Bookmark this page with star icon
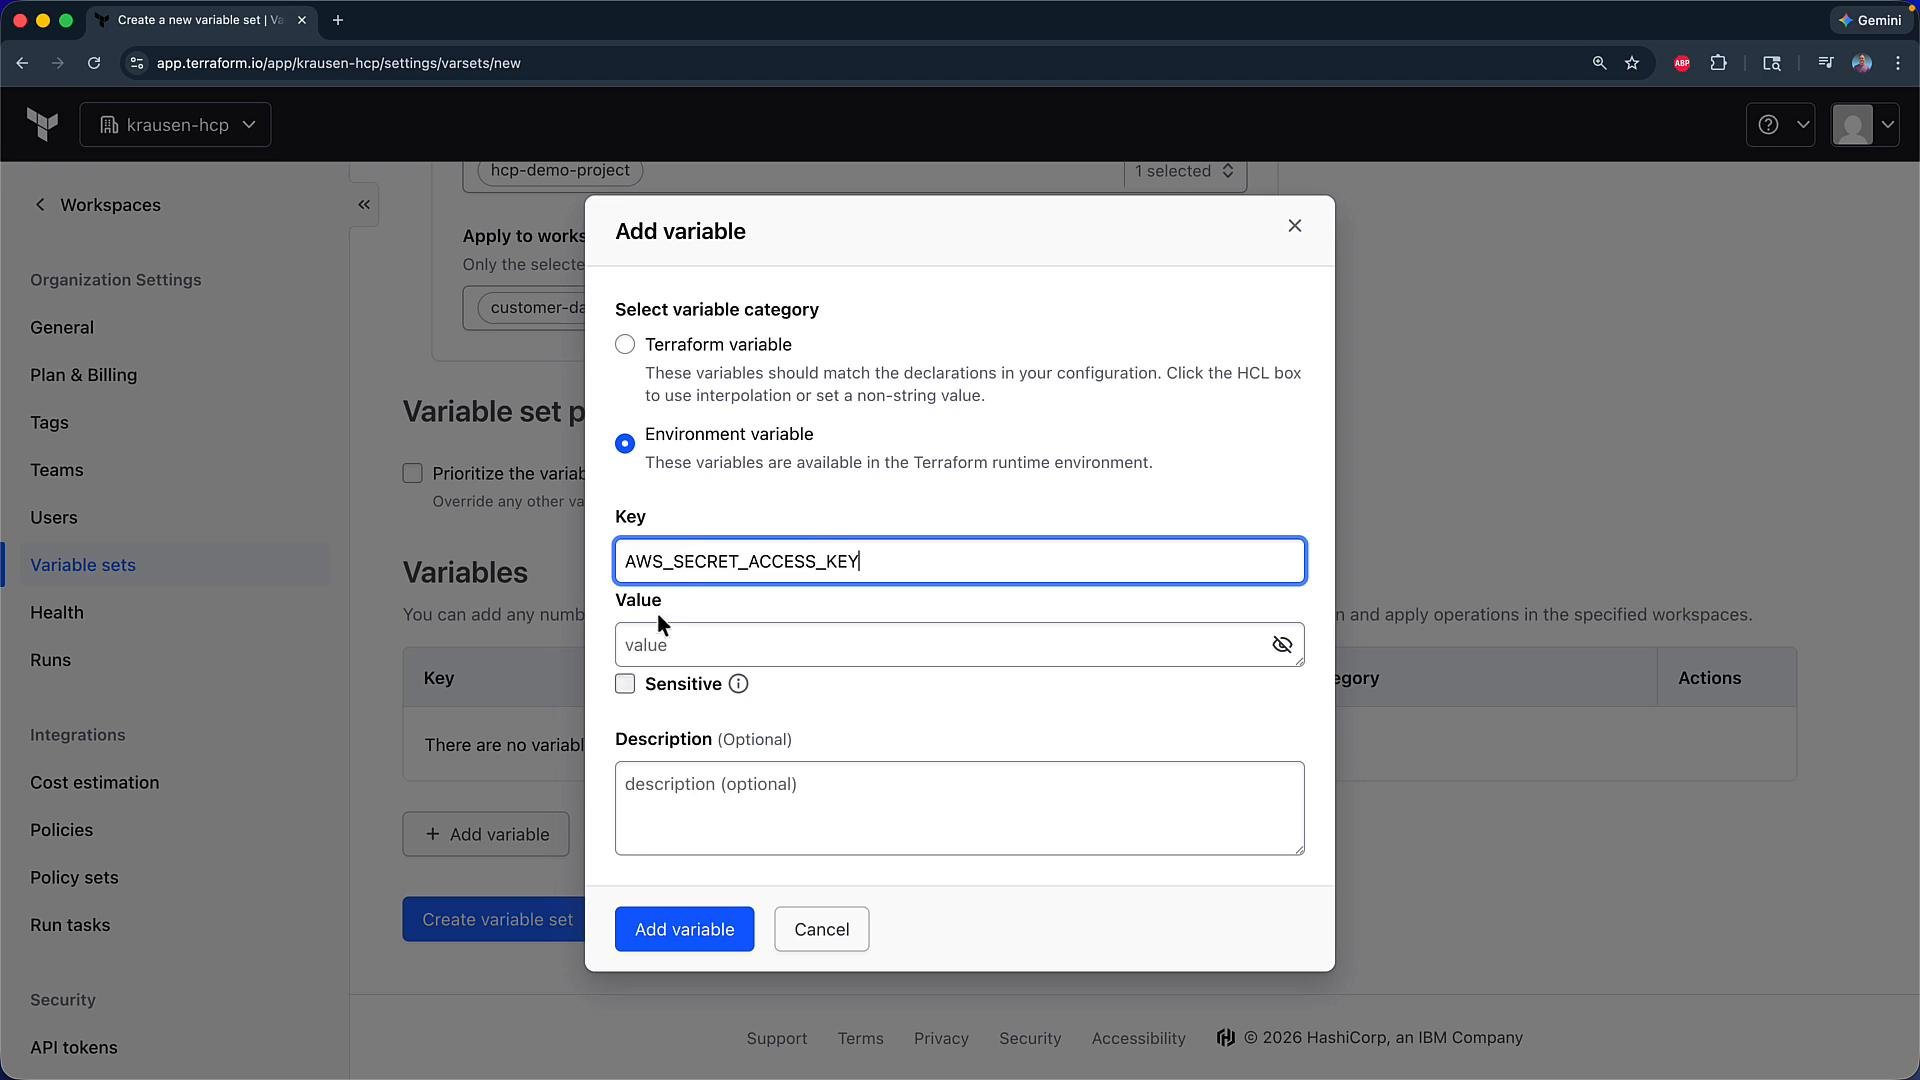The height and width of the screenshot is (1080, 1920). [x=1632, y=63]
